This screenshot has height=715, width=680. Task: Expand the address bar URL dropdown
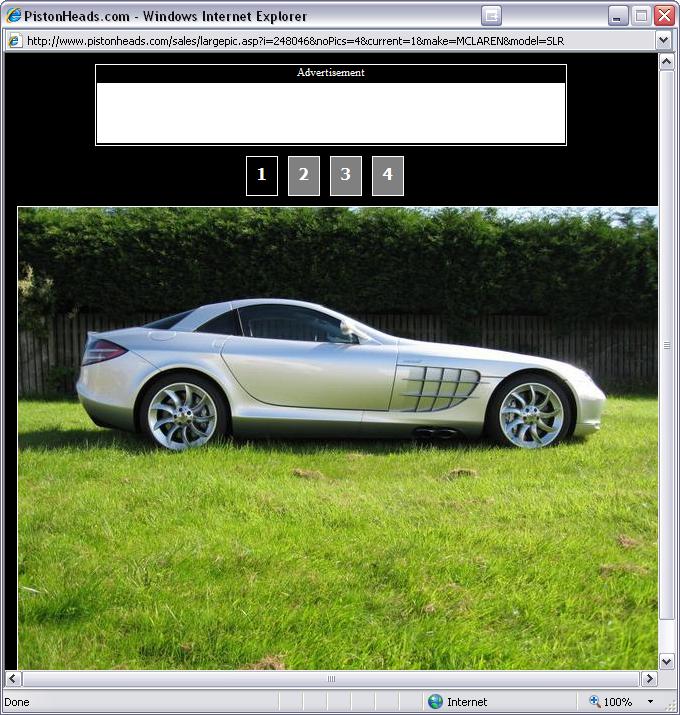(663, 41)
